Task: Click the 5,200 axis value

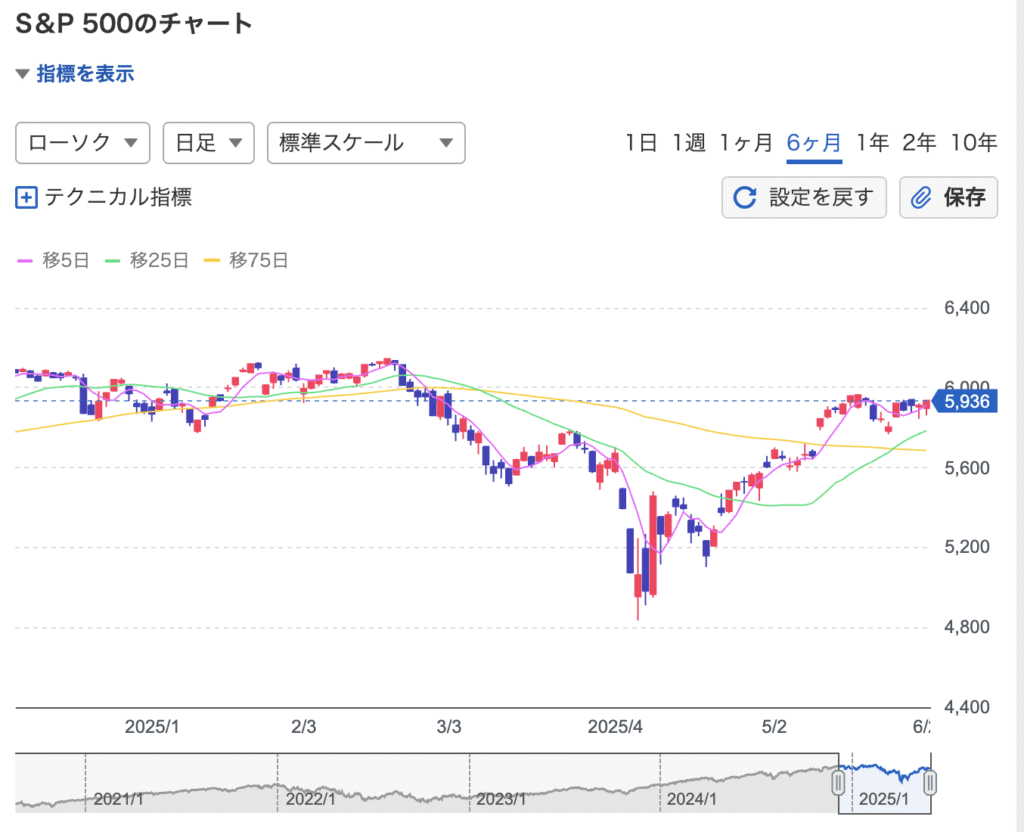Action: (x=967, y=547)
